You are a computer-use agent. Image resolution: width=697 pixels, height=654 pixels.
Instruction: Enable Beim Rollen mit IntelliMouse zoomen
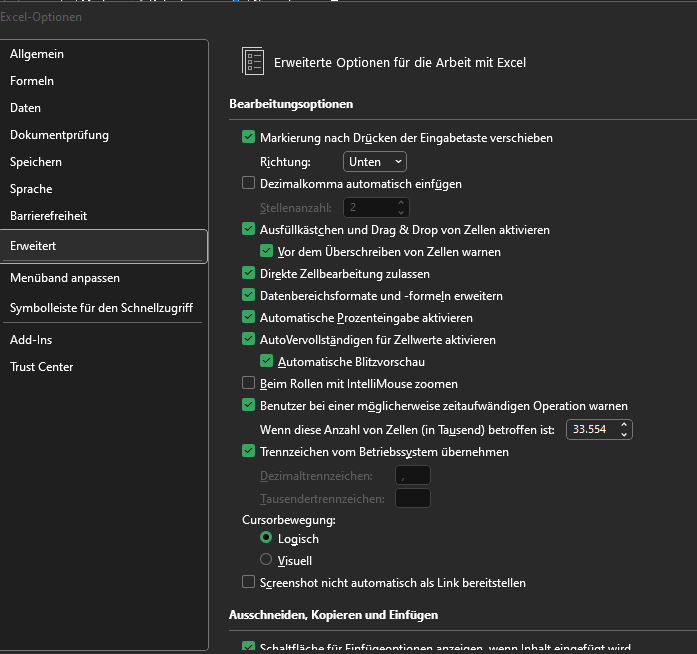pyautogui.click(x=248, y=383)
